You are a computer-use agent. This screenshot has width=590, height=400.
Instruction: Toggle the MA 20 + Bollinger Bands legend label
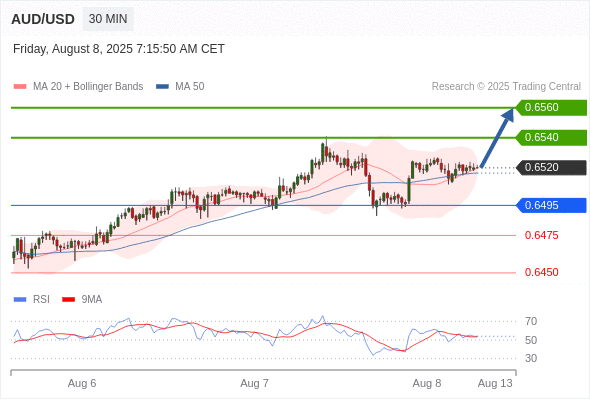coord(88,87)
